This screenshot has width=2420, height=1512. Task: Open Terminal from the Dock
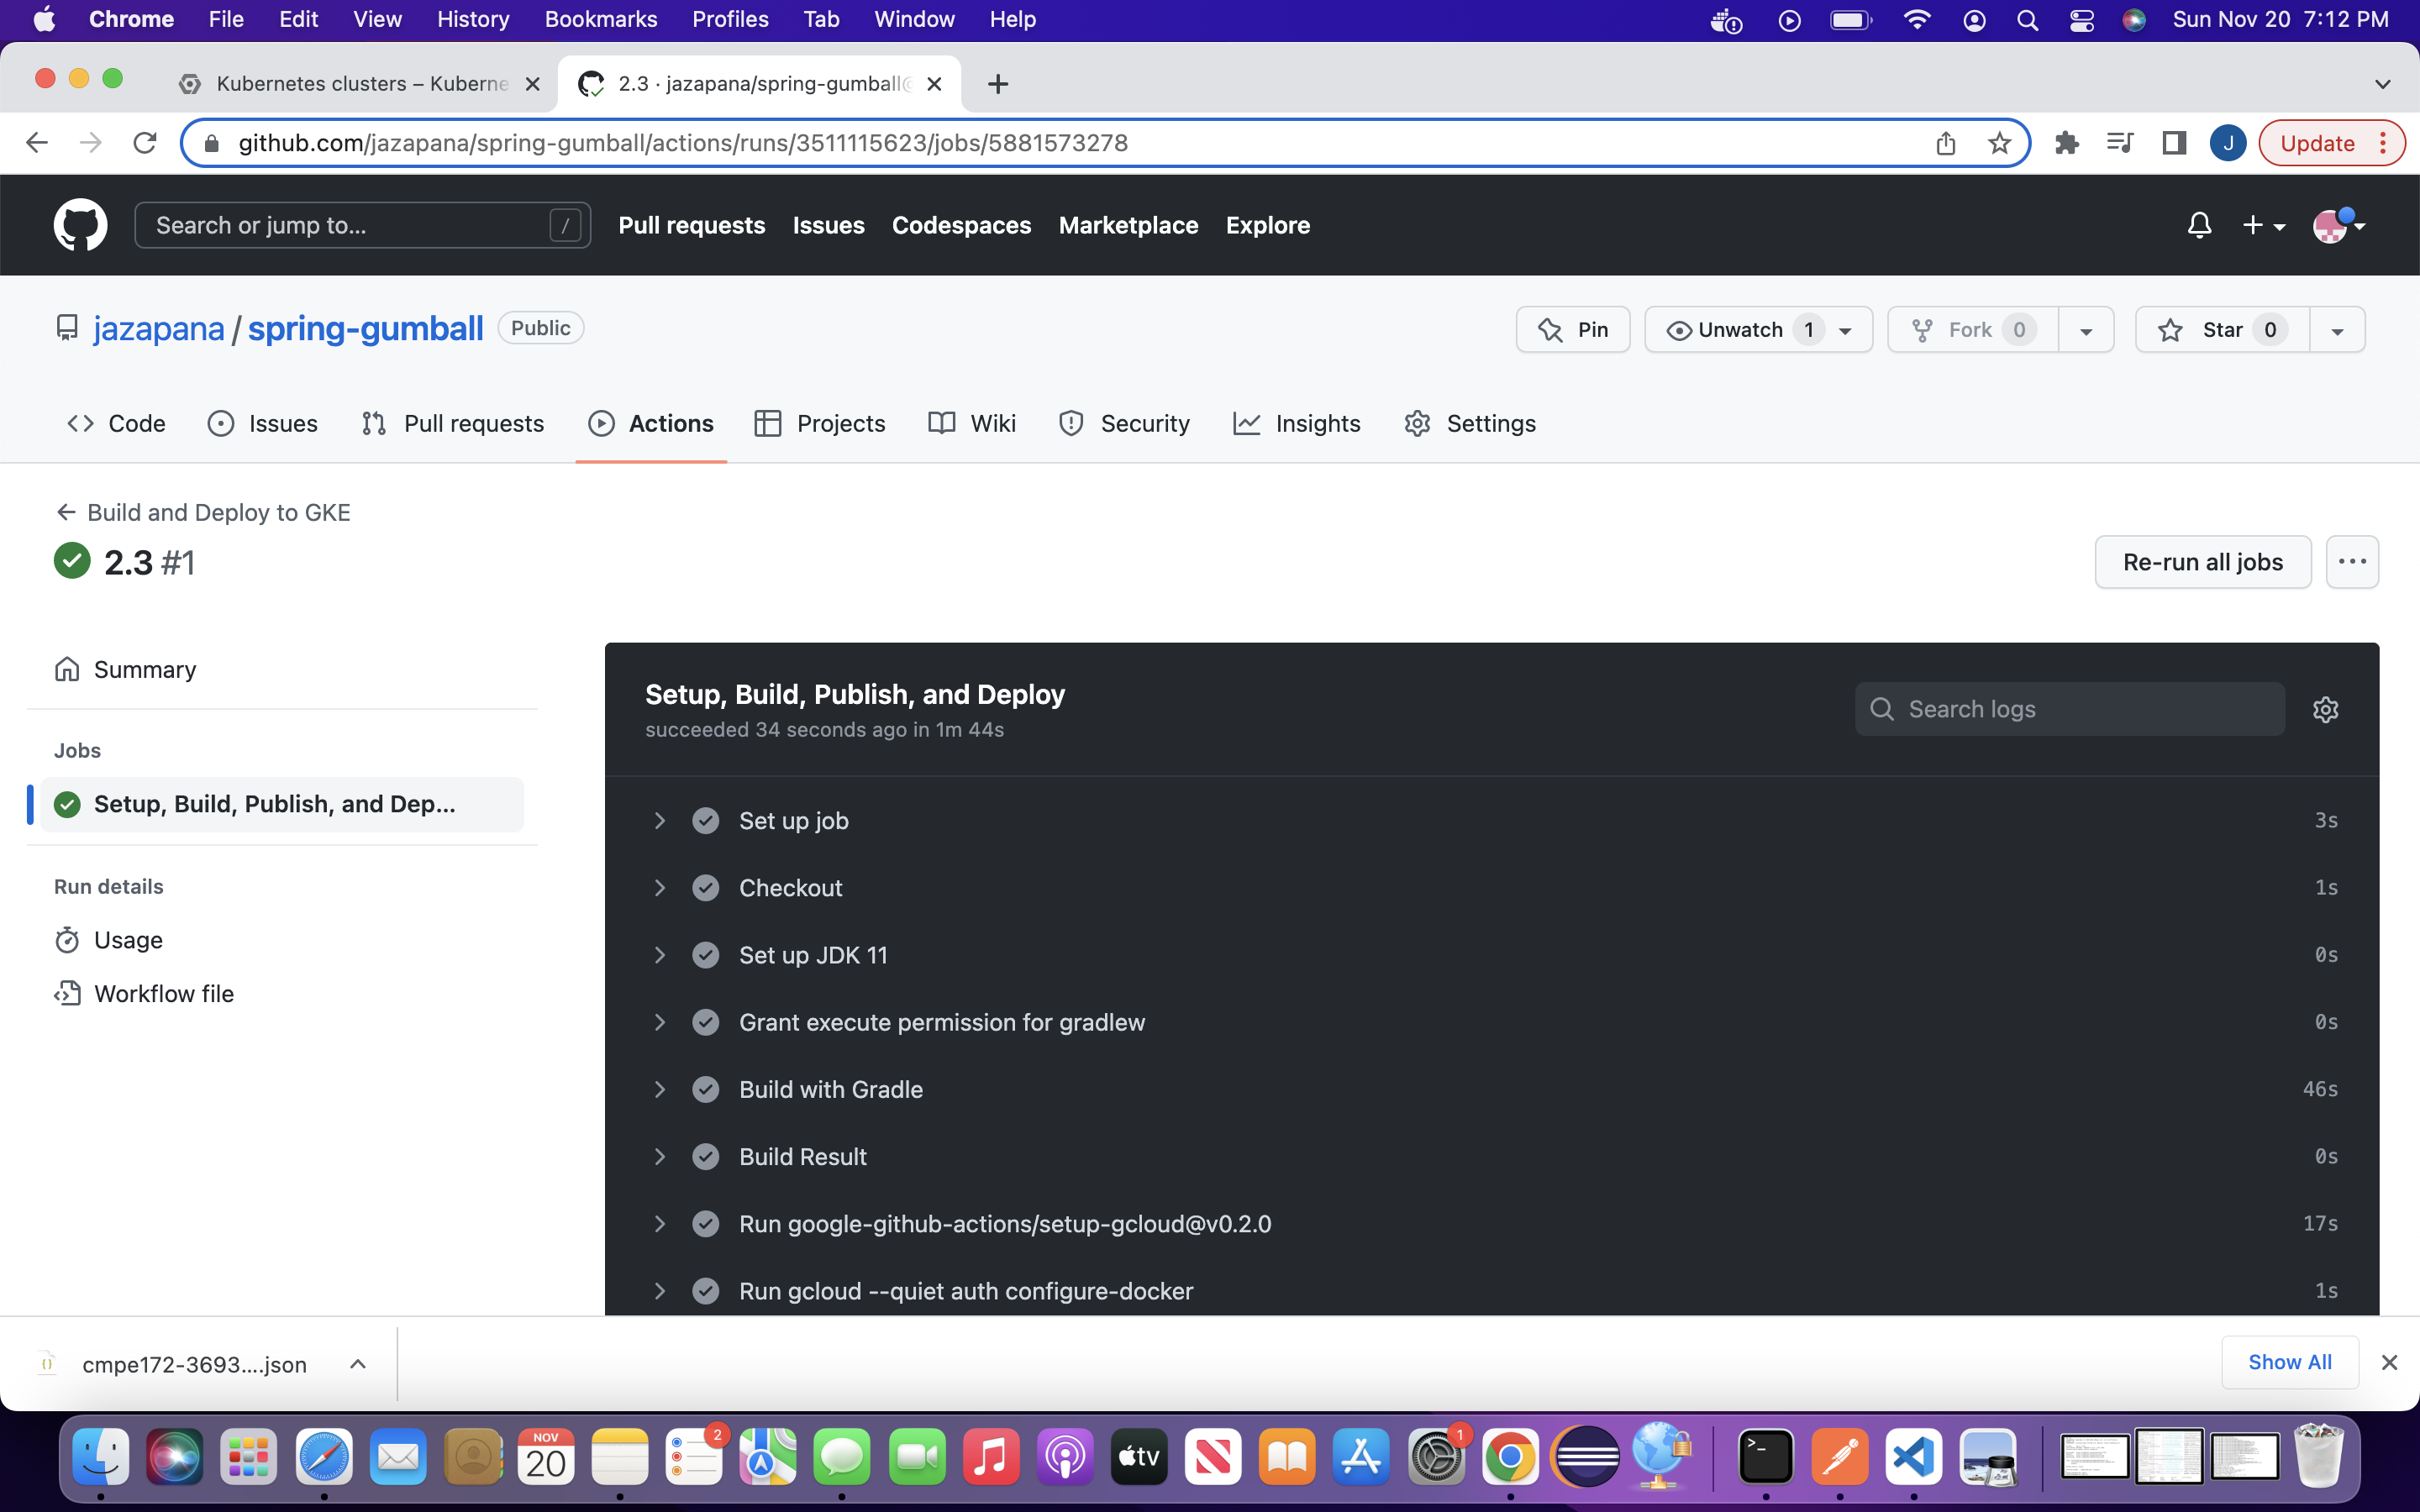click(1765, 1457)
